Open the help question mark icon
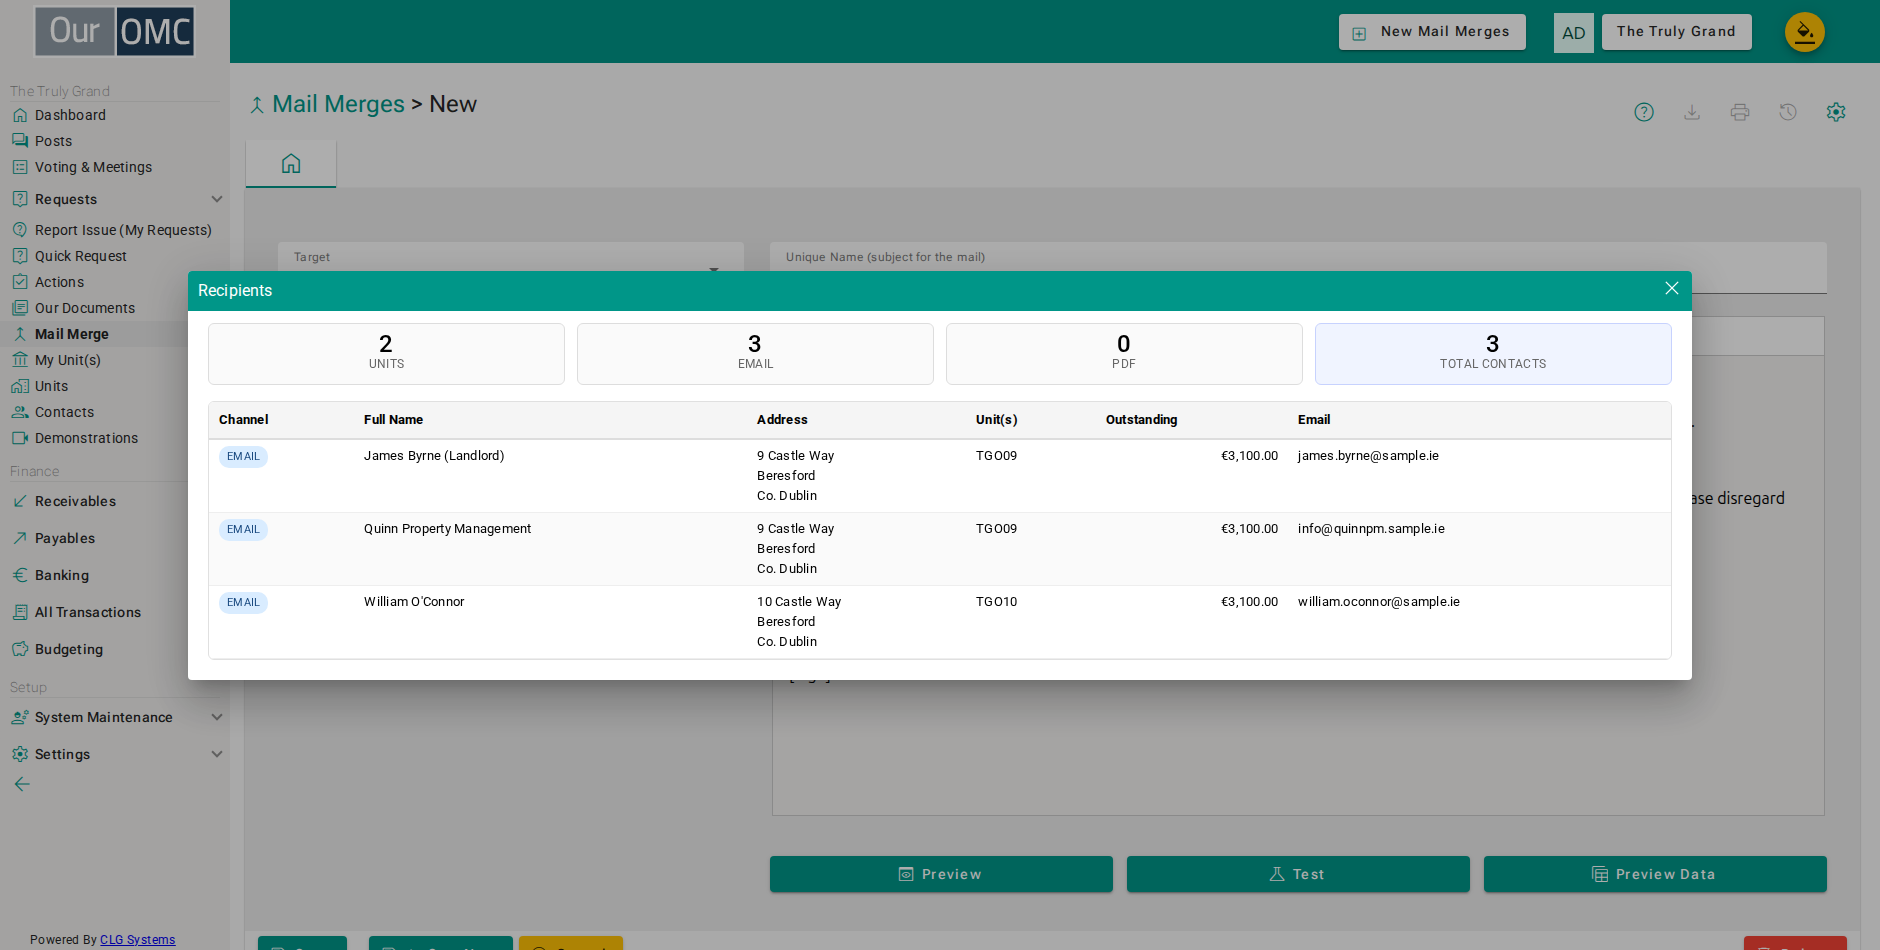This screenshot has height=950, width=1880. tap(1644, 112)
